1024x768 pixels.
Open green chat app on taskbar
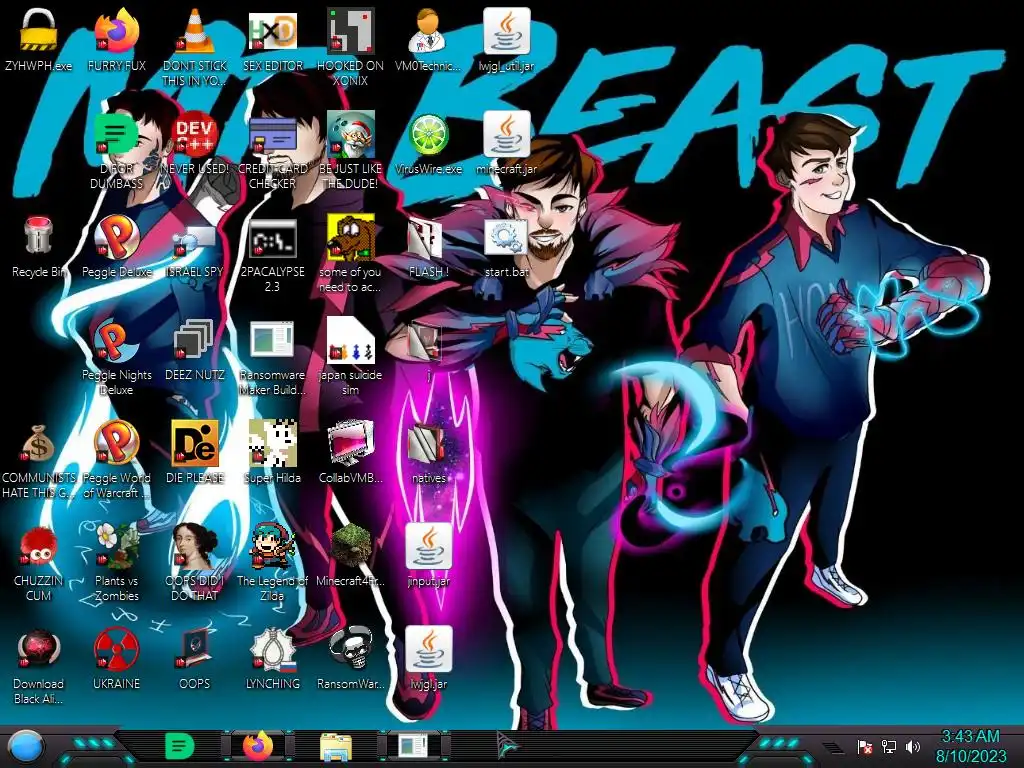[x=180, y=746]
